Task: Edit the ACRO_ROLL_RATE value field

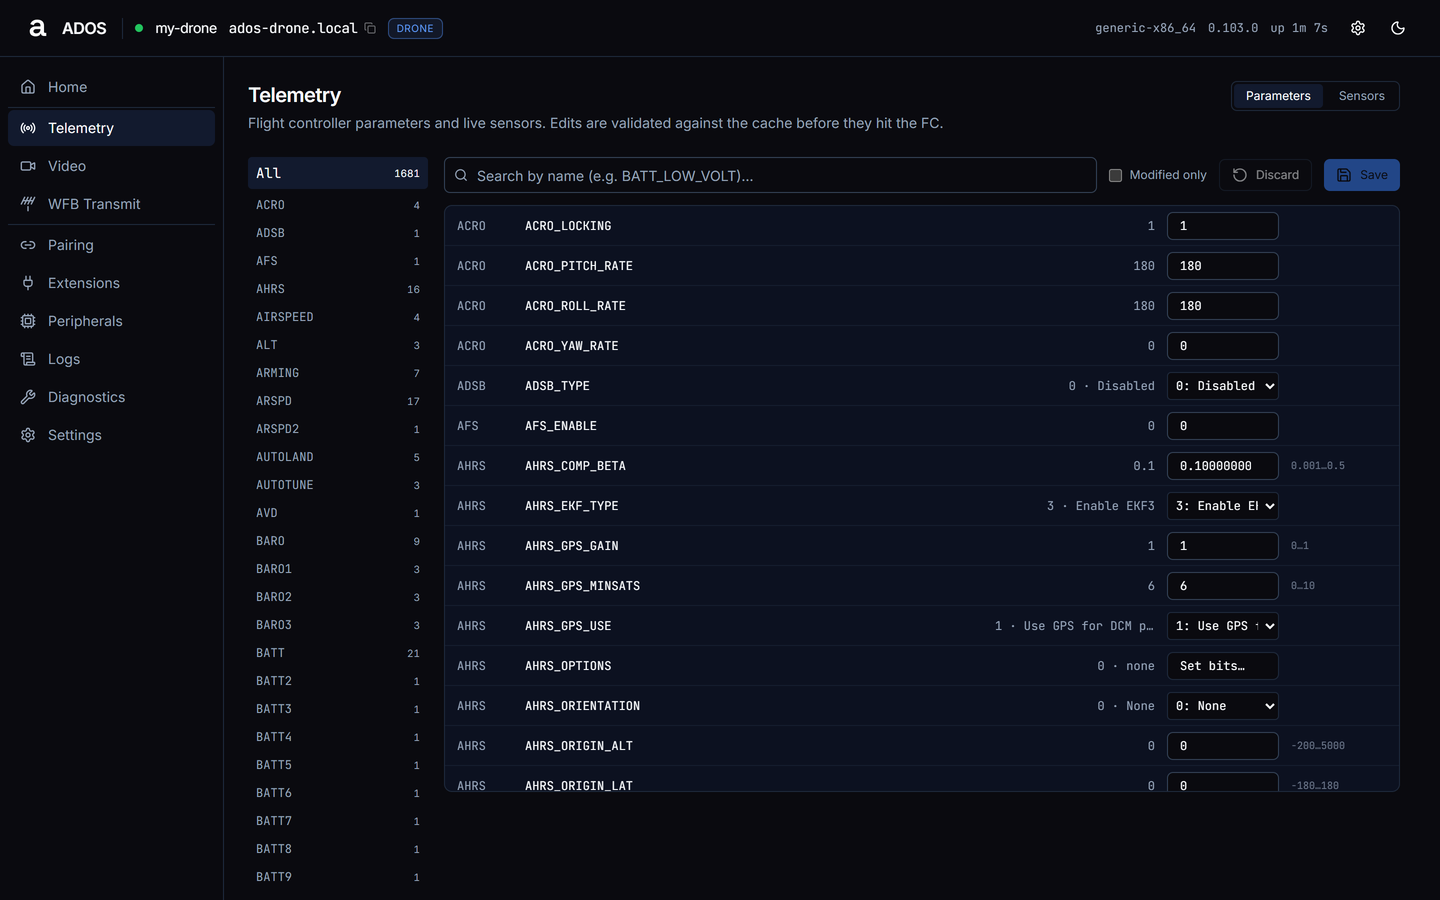Action: 1223,306
